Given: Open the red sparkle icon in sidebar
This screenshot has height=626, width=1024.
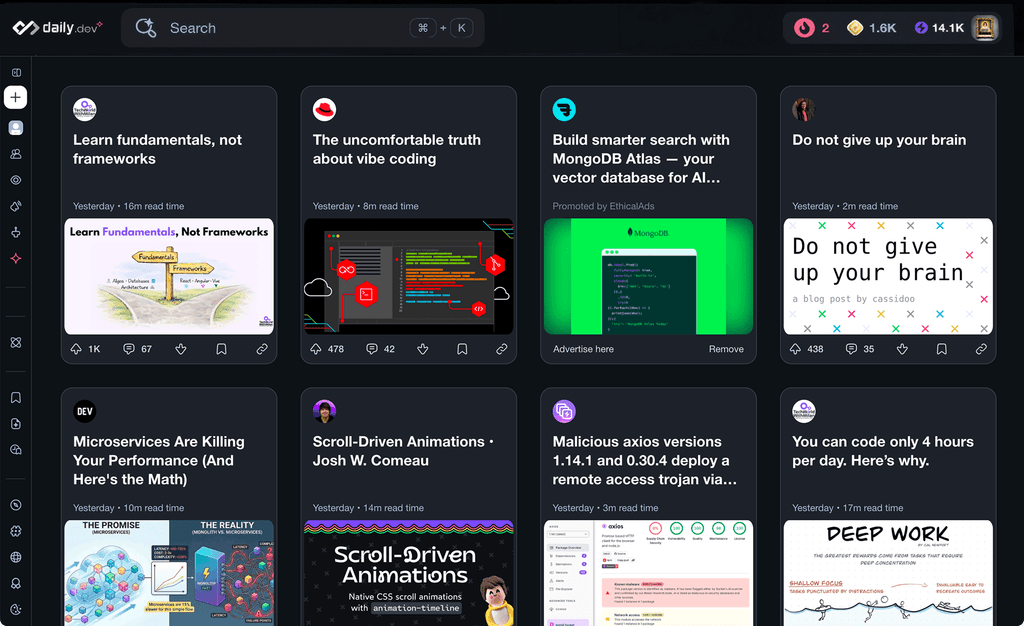Looking at the screenshot, I should pyautogui.click(x=16, y=258).
